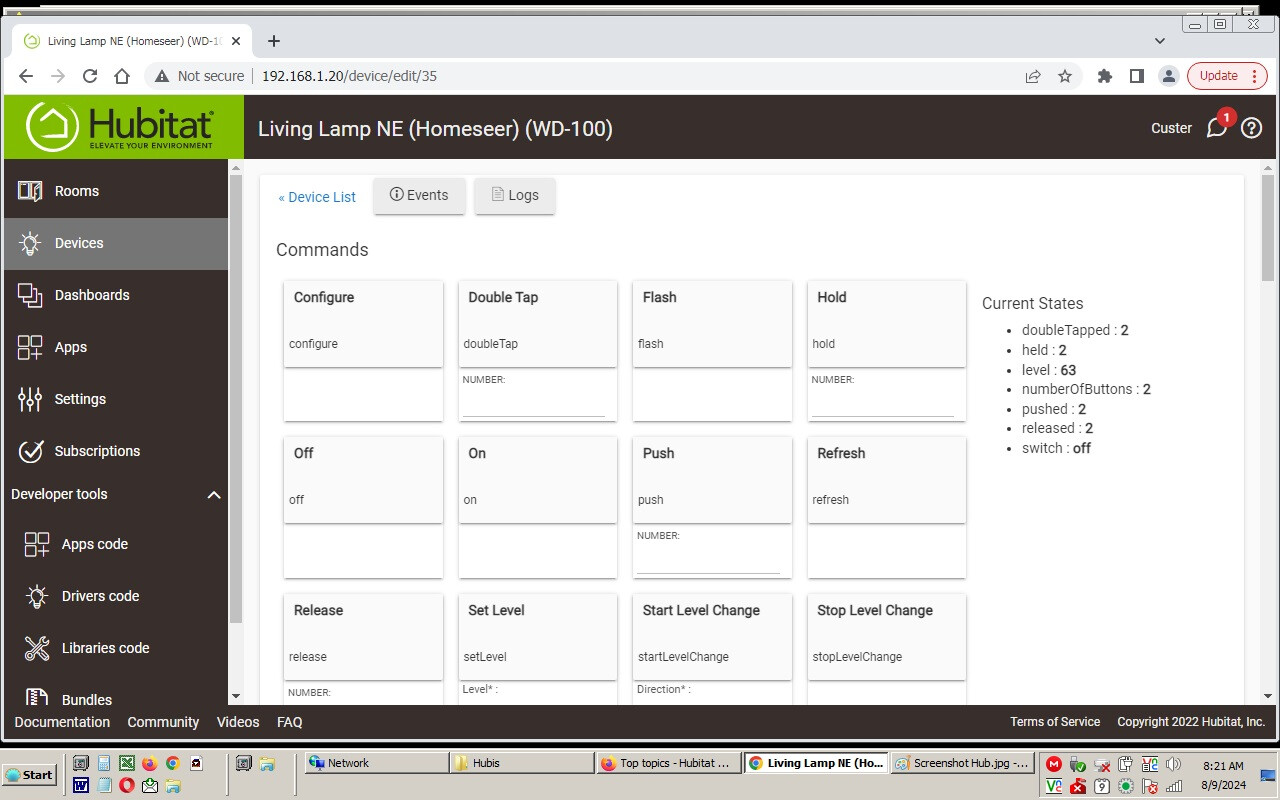The width and height of the screenshot is (1280, 800).
Task: Run the Hold command
Action: [886, 323]
